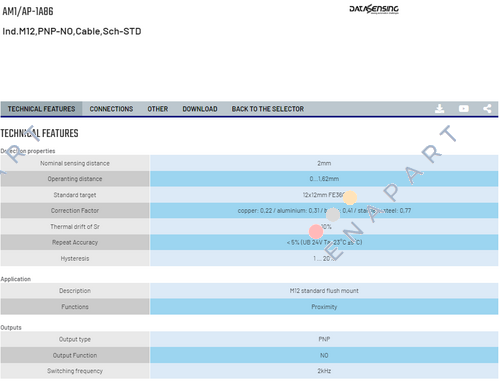Click the Hysteresis row label
The height and width of the screenshot is (382, 500).
click(75, 258)
